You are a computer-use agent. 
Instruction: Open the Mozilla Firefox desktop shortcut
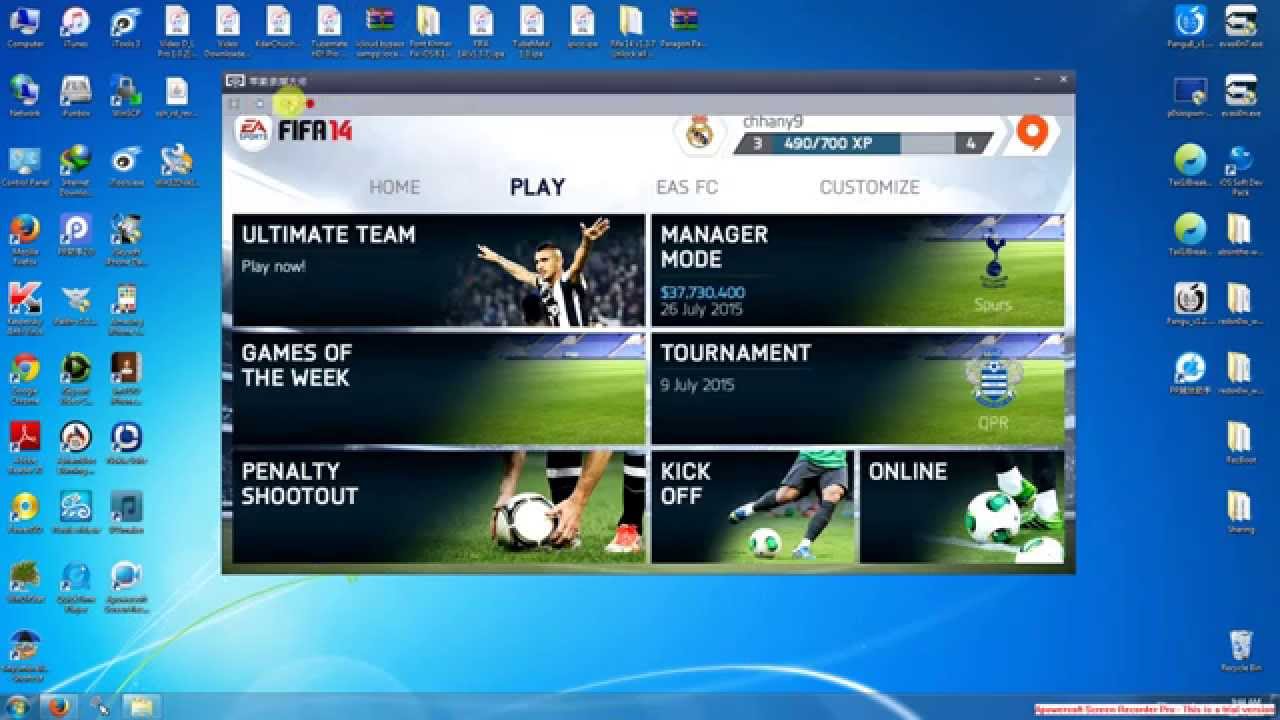(x=24, y=240)
